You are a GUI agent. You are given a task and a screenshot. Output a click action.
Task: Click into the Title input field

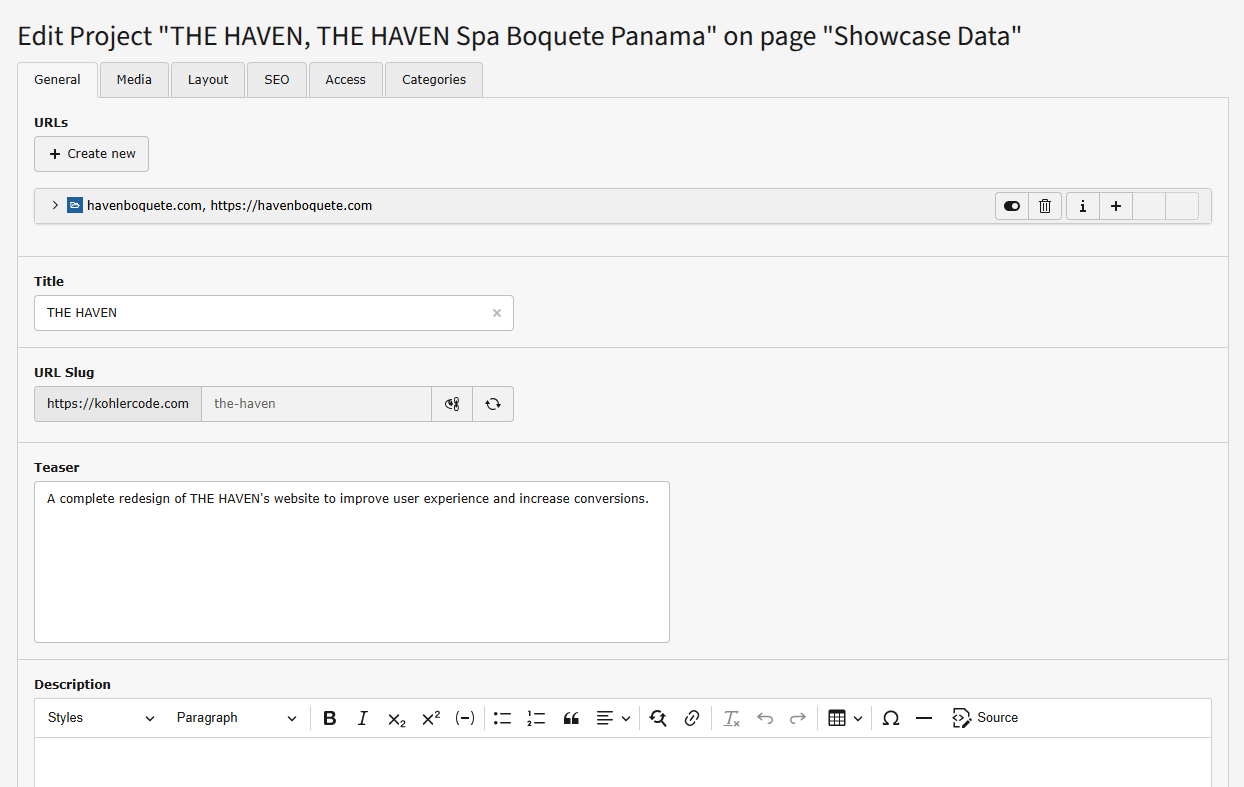[274, 313]
